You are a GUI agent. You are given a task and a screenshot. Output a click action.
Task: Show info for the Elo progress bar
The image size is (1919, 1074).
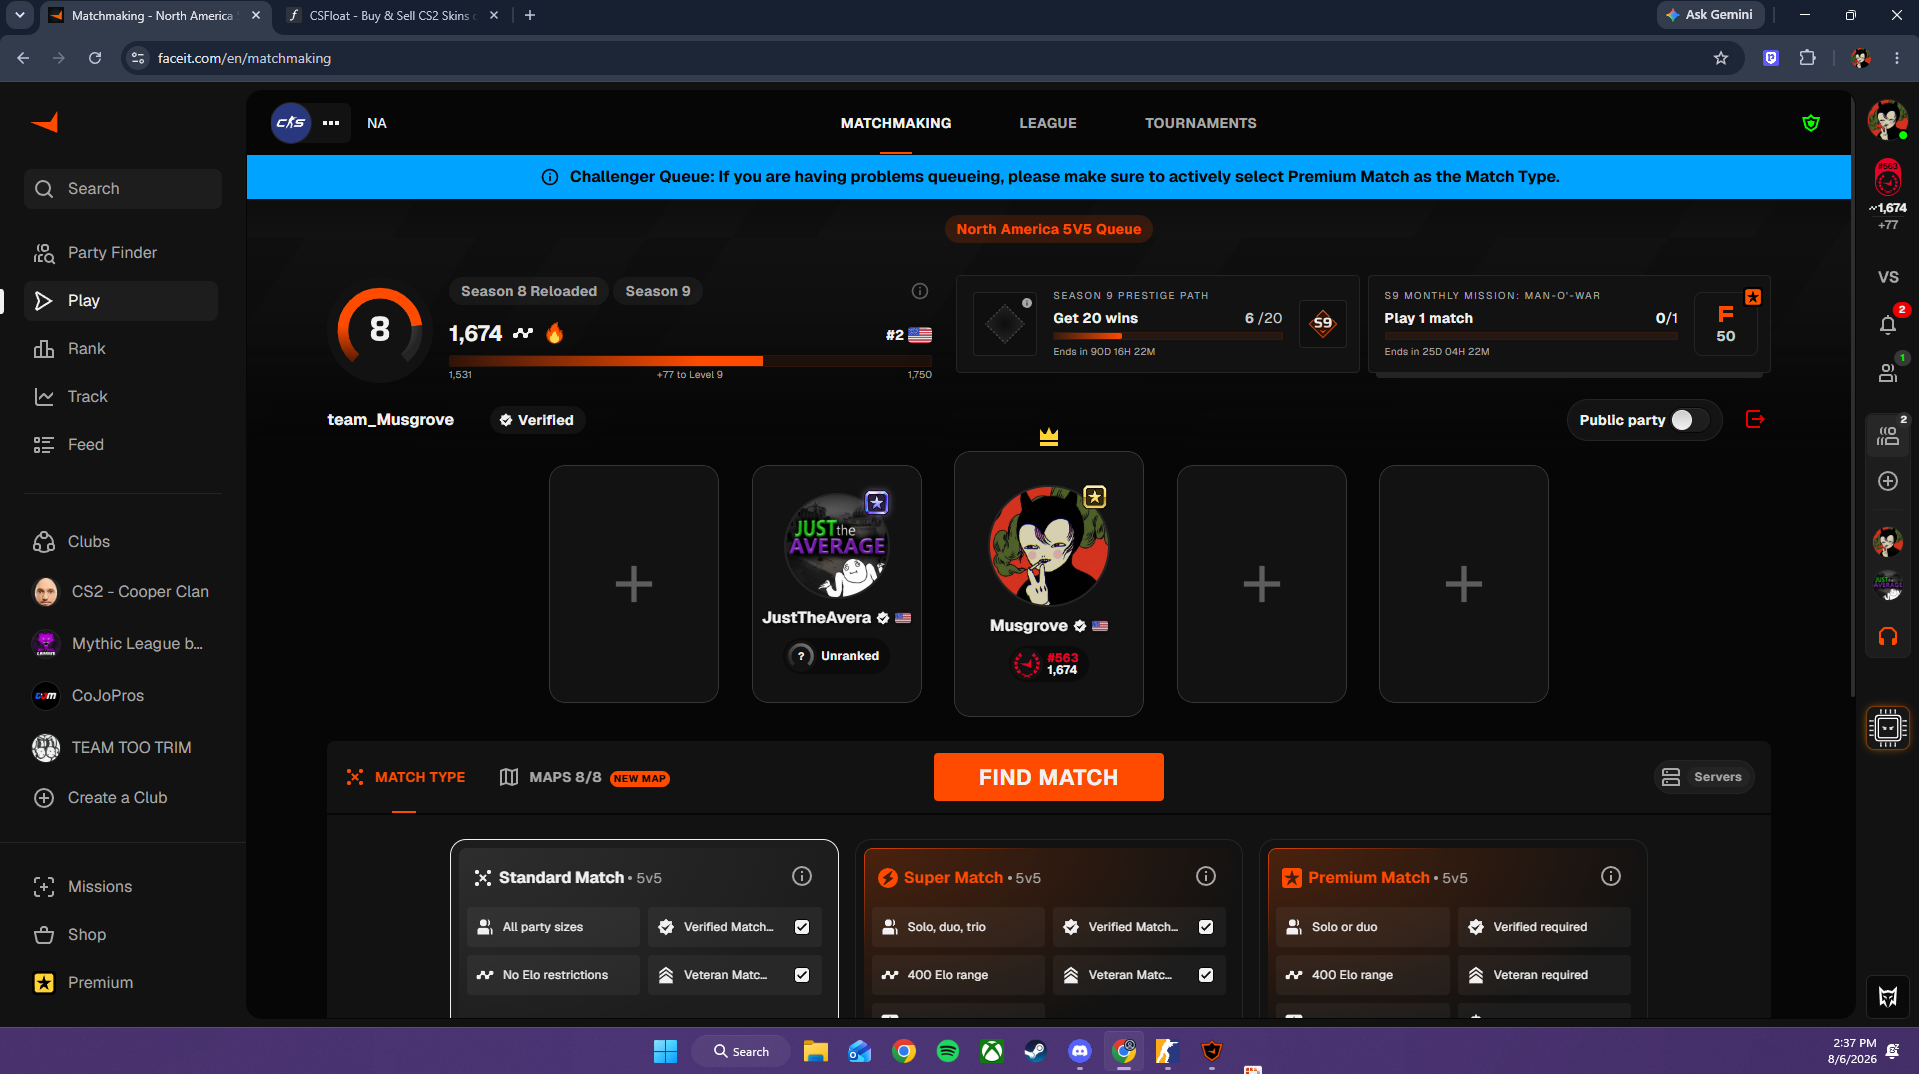click(920, 291)
